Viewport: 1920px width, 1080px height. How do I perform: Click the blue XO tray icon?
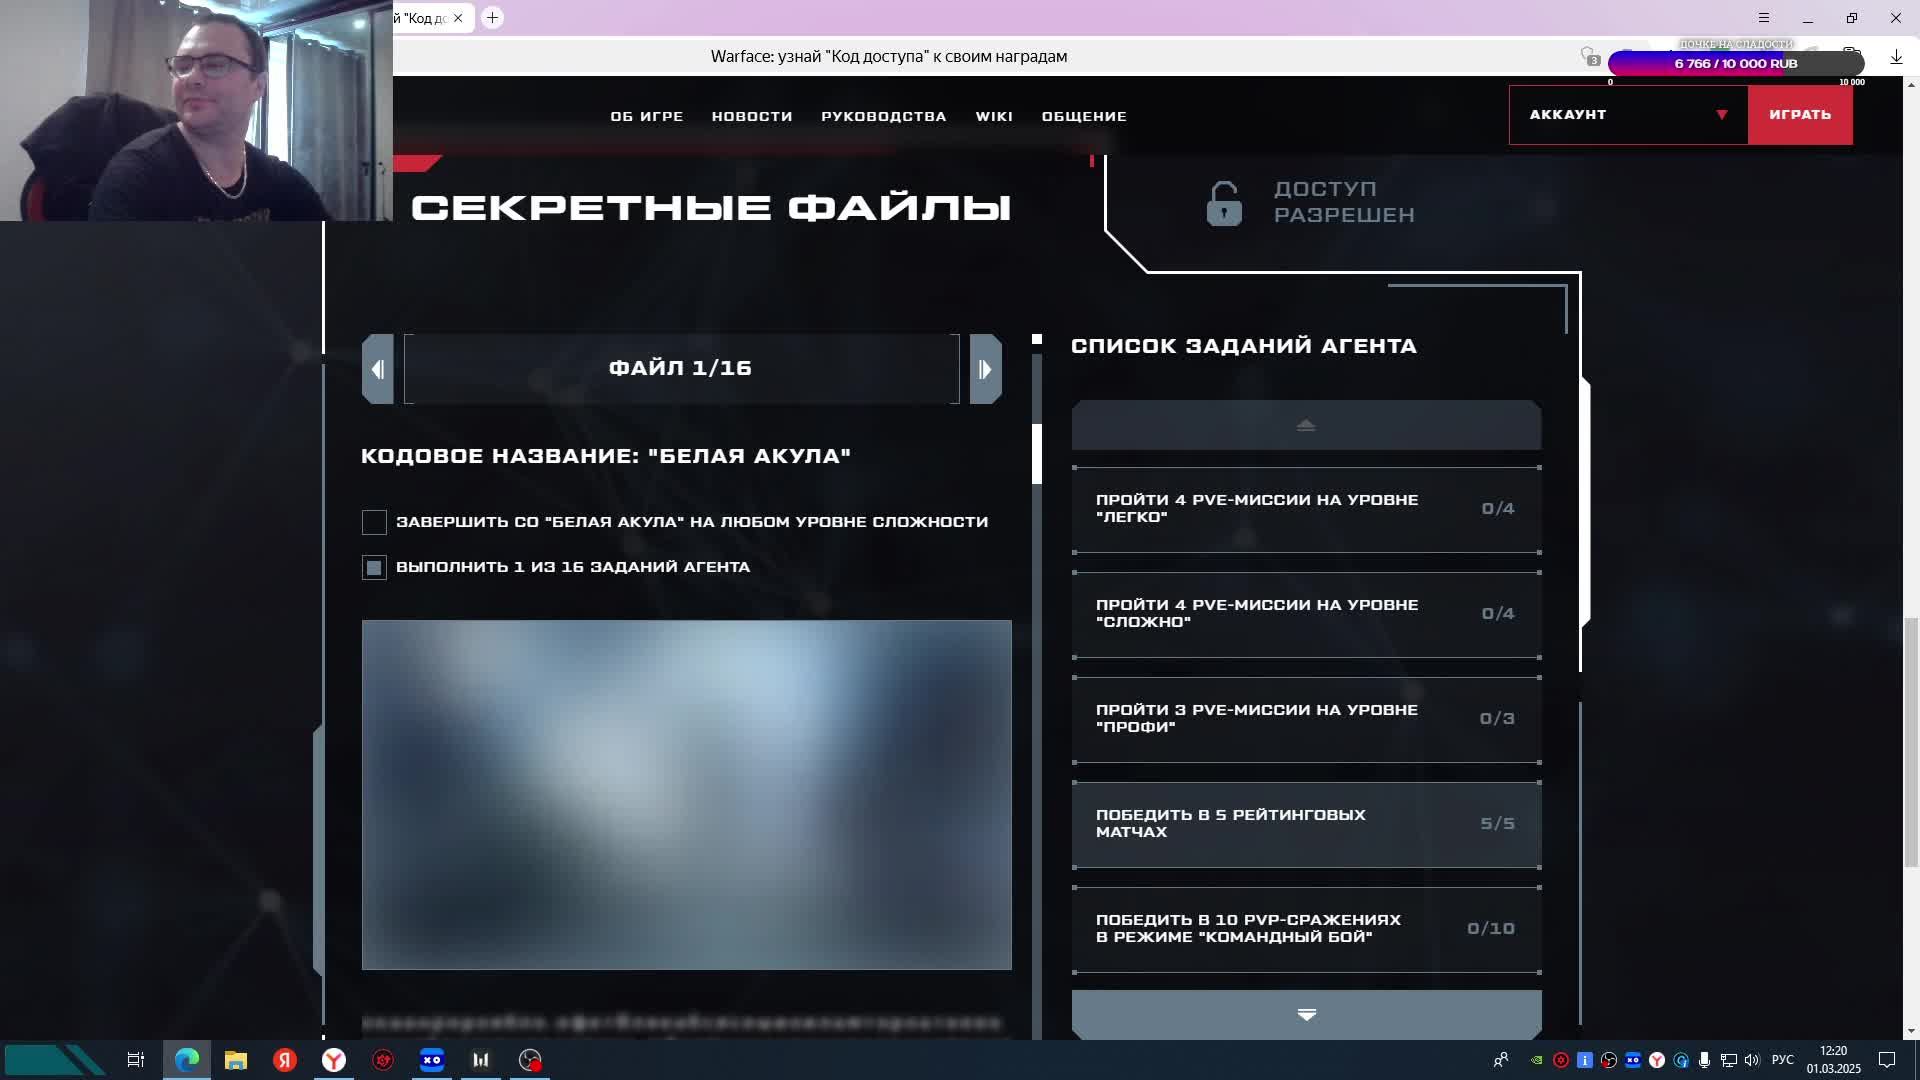1633,1060
